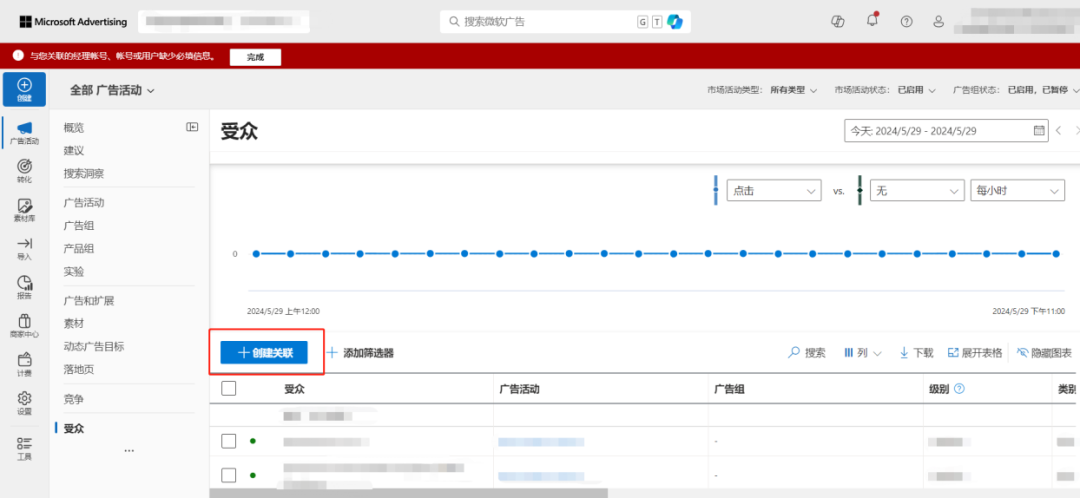This screenshot has width=1080, height=498.
Task: Open the user account icon
Action: click(938, 21)
